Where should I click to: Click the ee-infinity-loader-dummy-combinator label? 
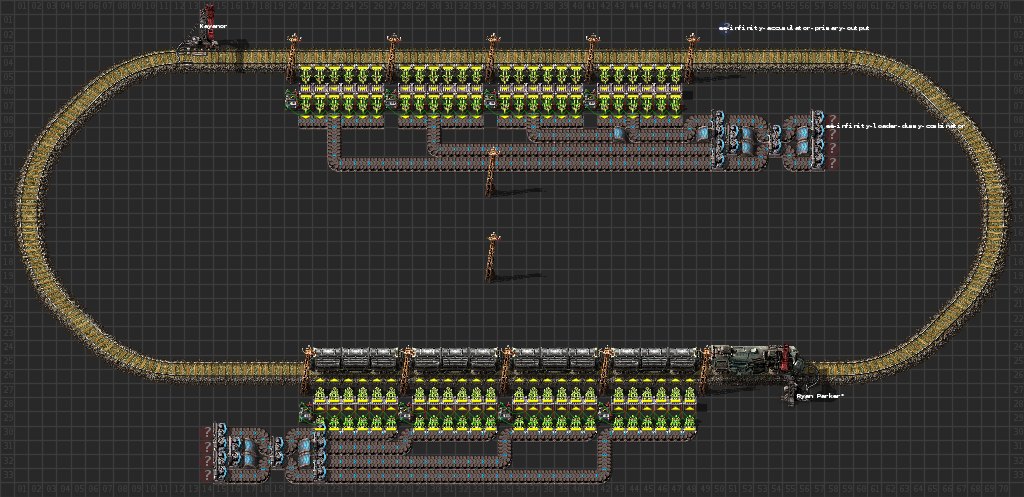(896, 125)
